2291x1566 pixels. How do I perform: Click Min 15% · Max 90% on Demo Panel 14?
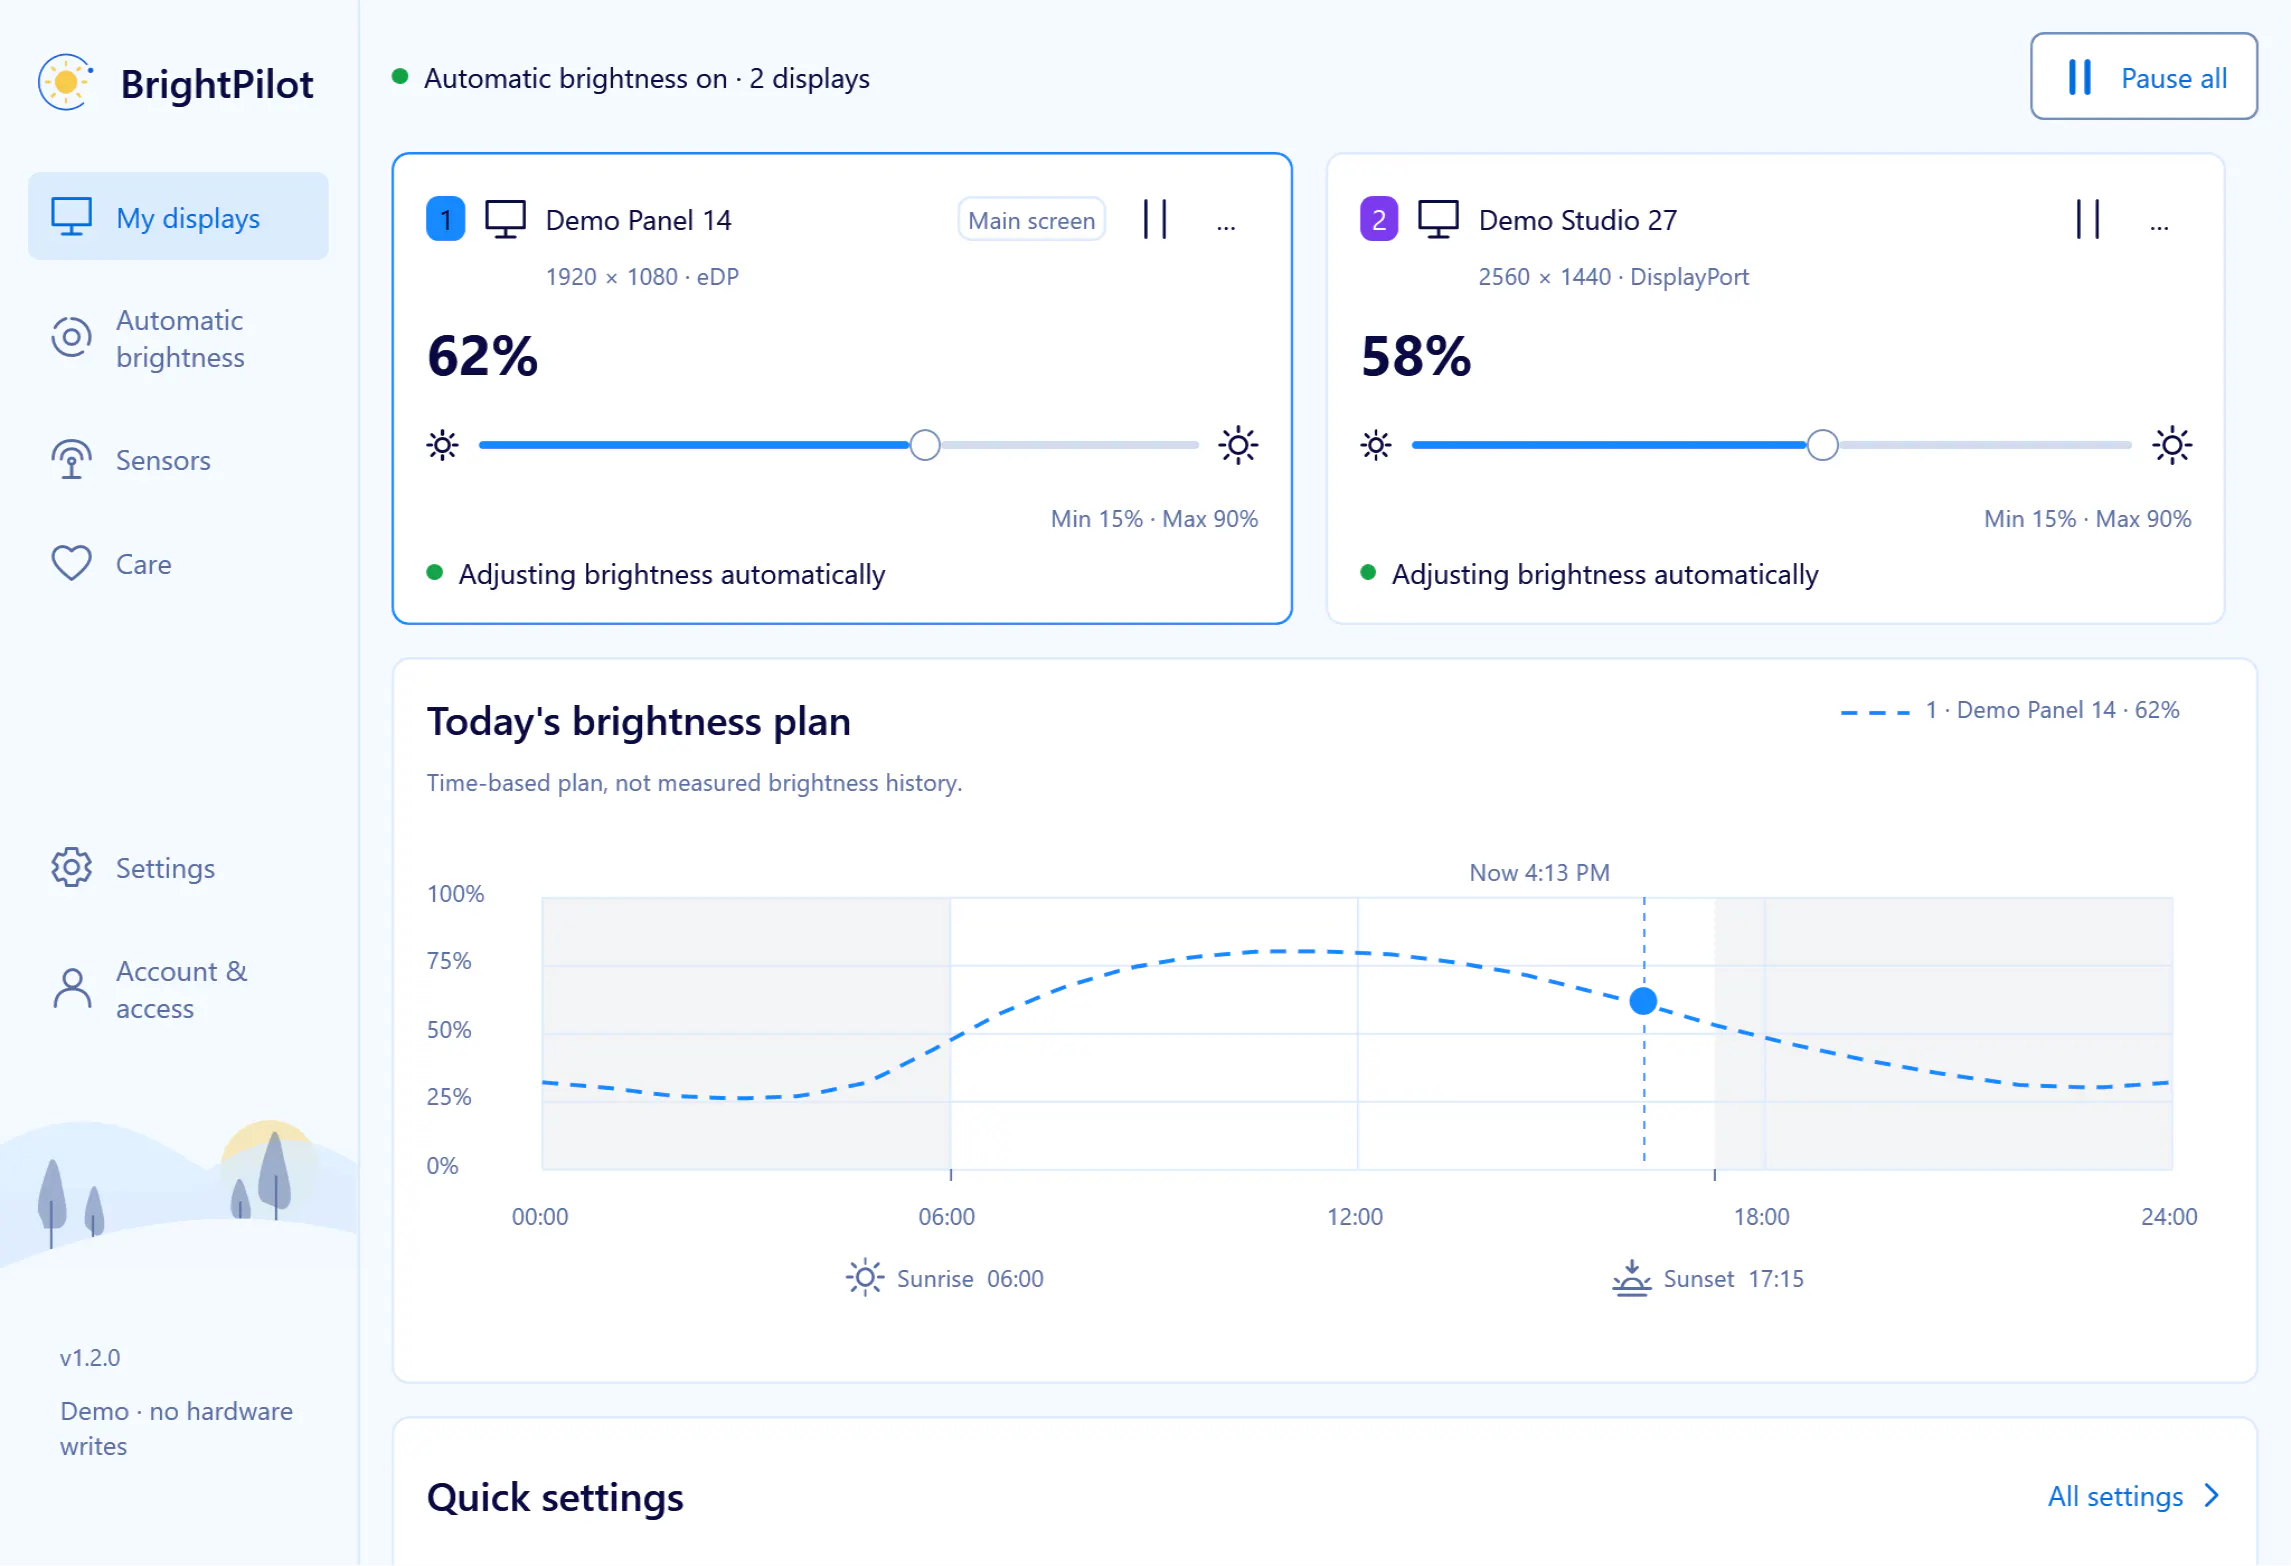[1154, 519]
